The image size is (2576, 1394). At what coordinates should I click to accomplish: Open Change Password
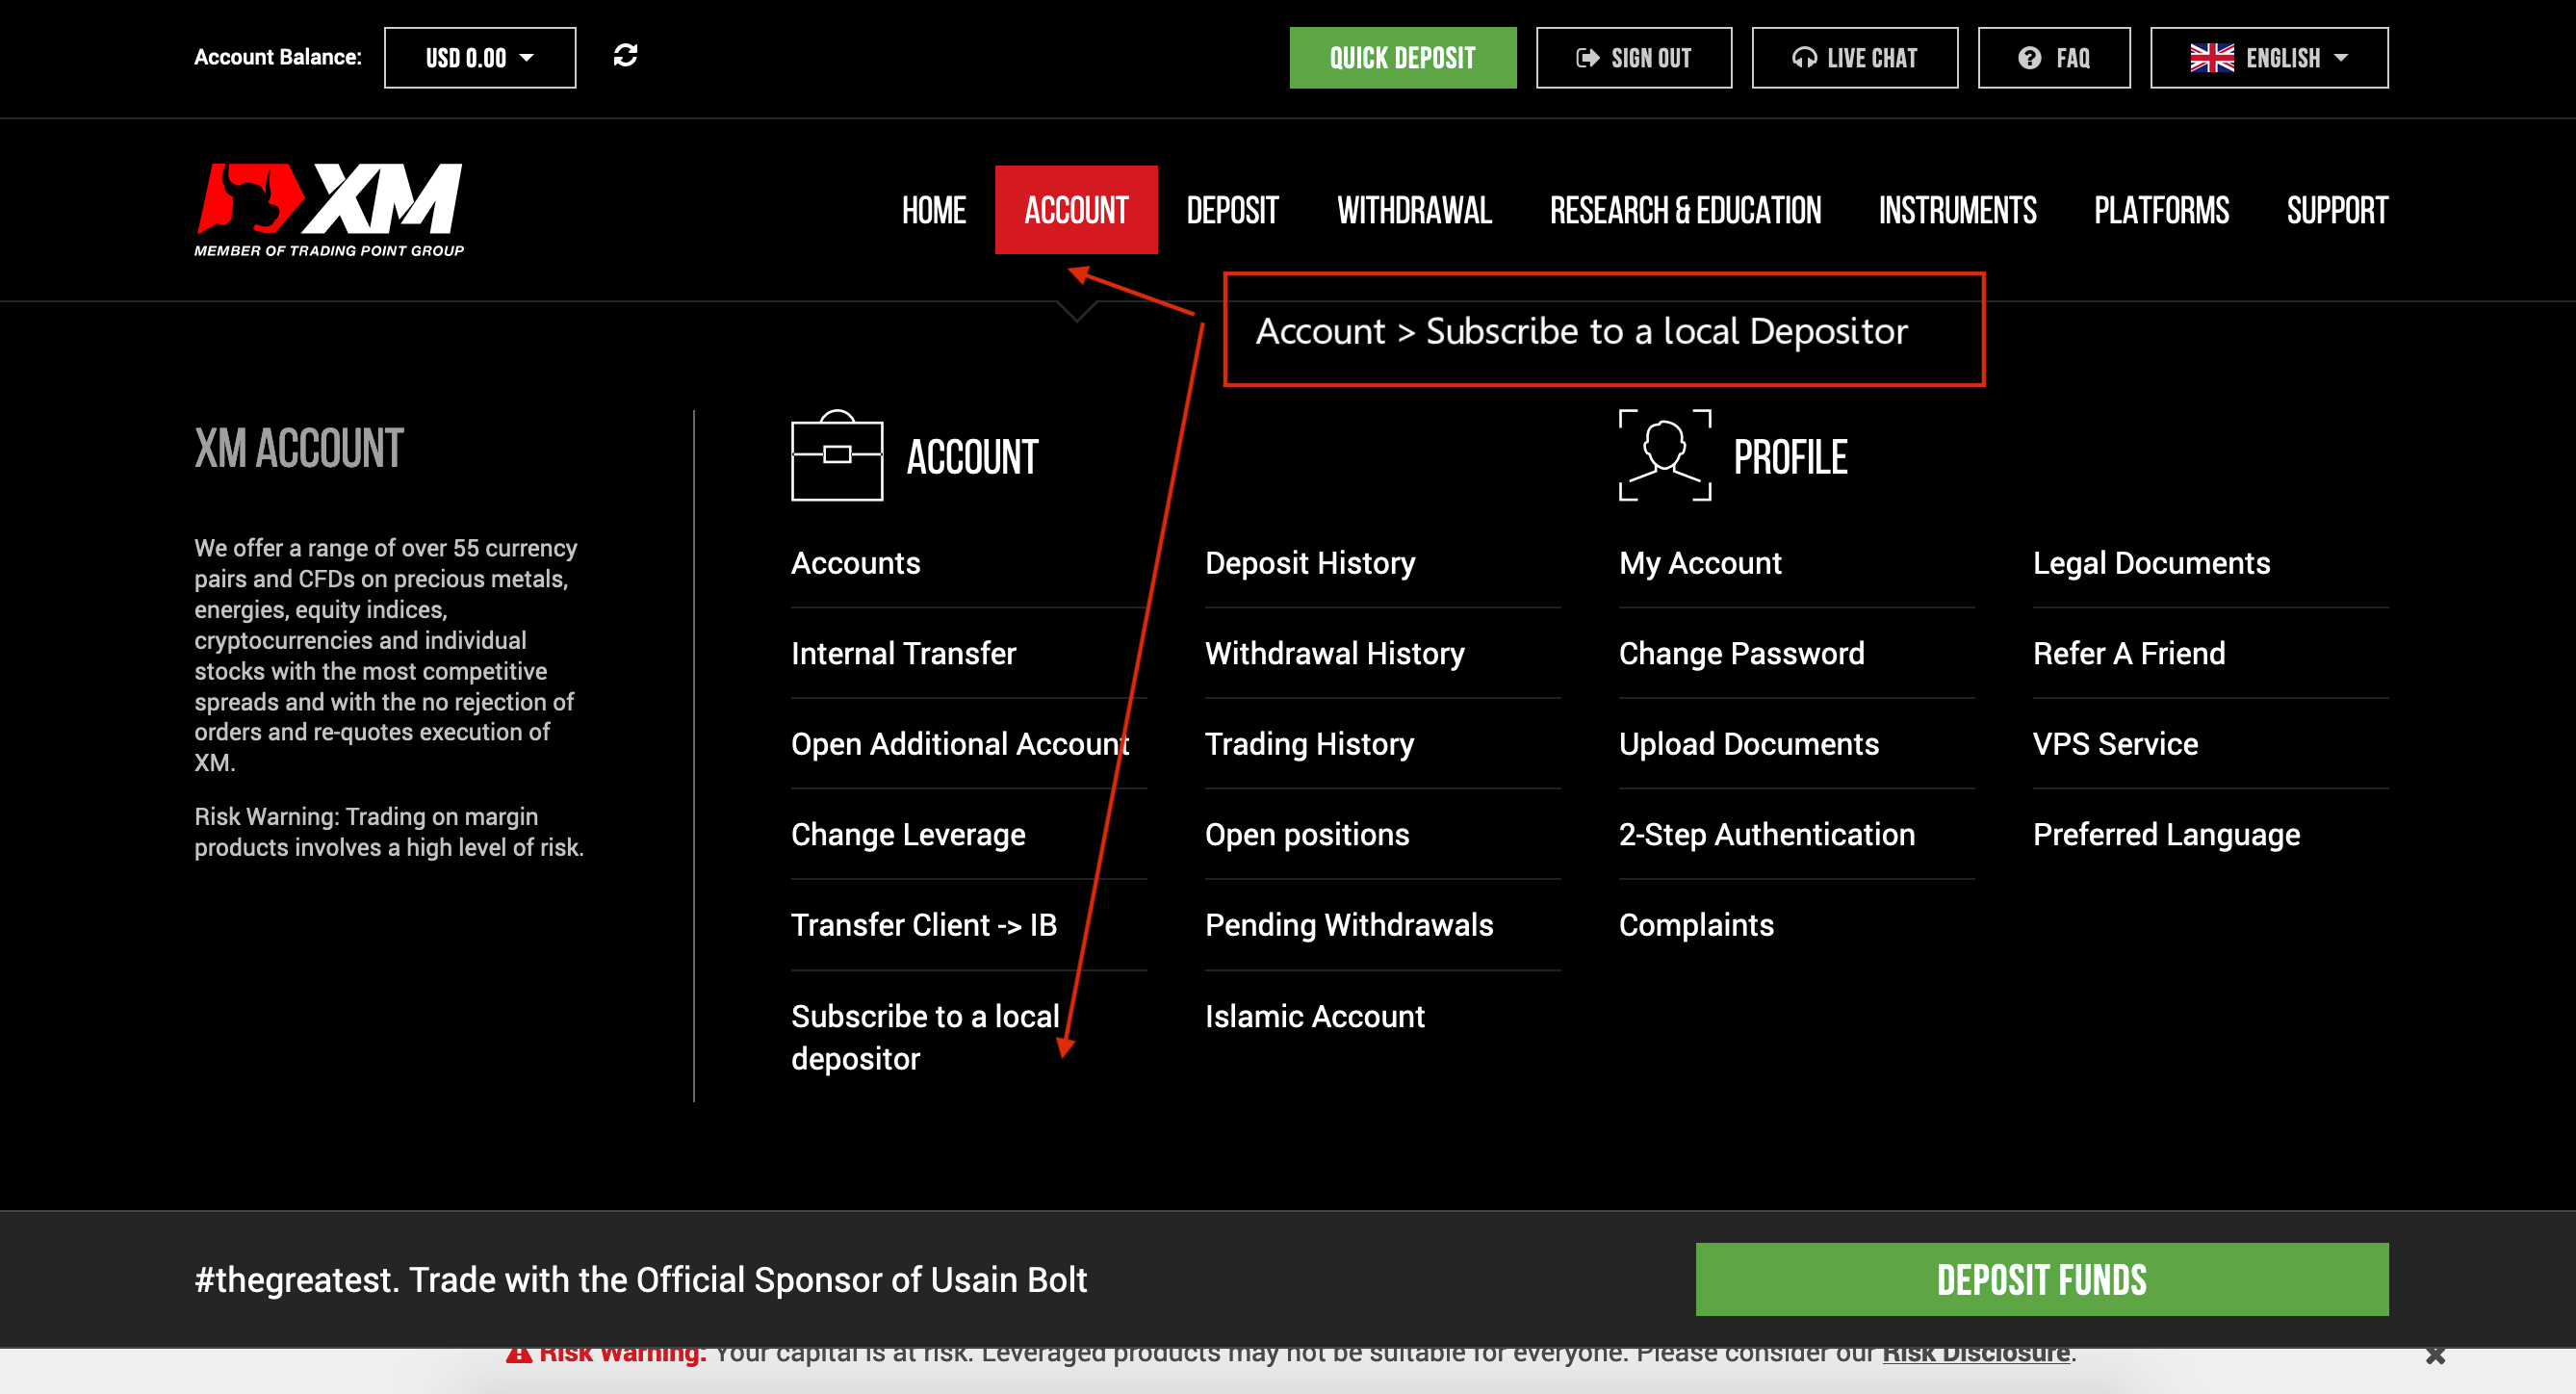tap(1742, 653)
